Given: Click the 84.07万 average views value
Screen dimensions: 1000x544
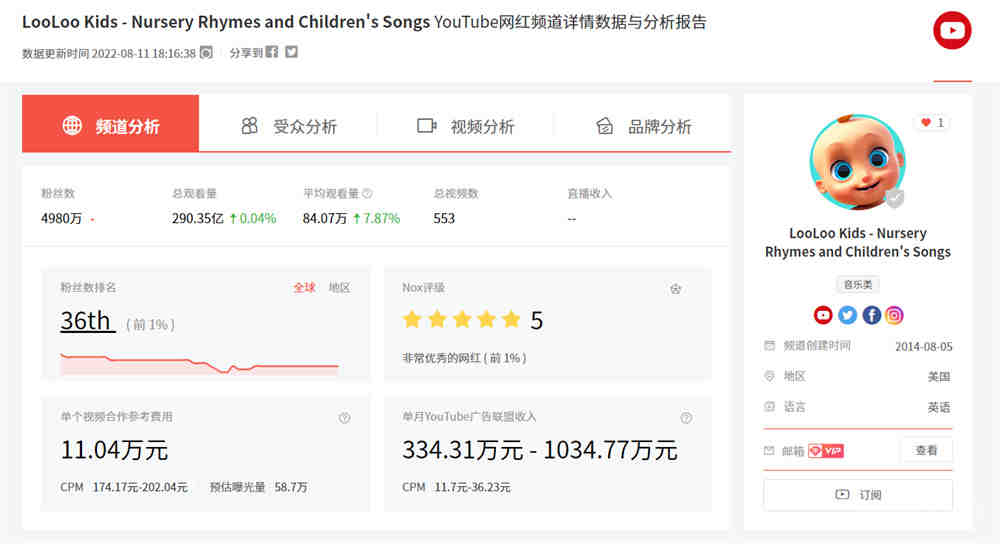Looking at the screenshot, I should [325, 219].
